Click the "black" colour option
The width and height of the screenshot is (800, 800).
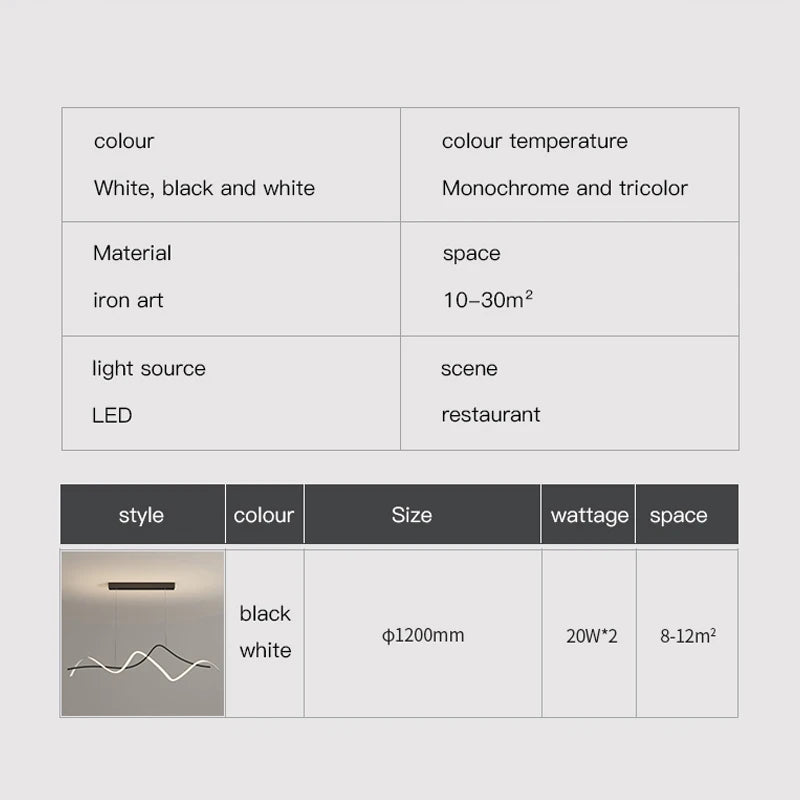coord(265,613)
